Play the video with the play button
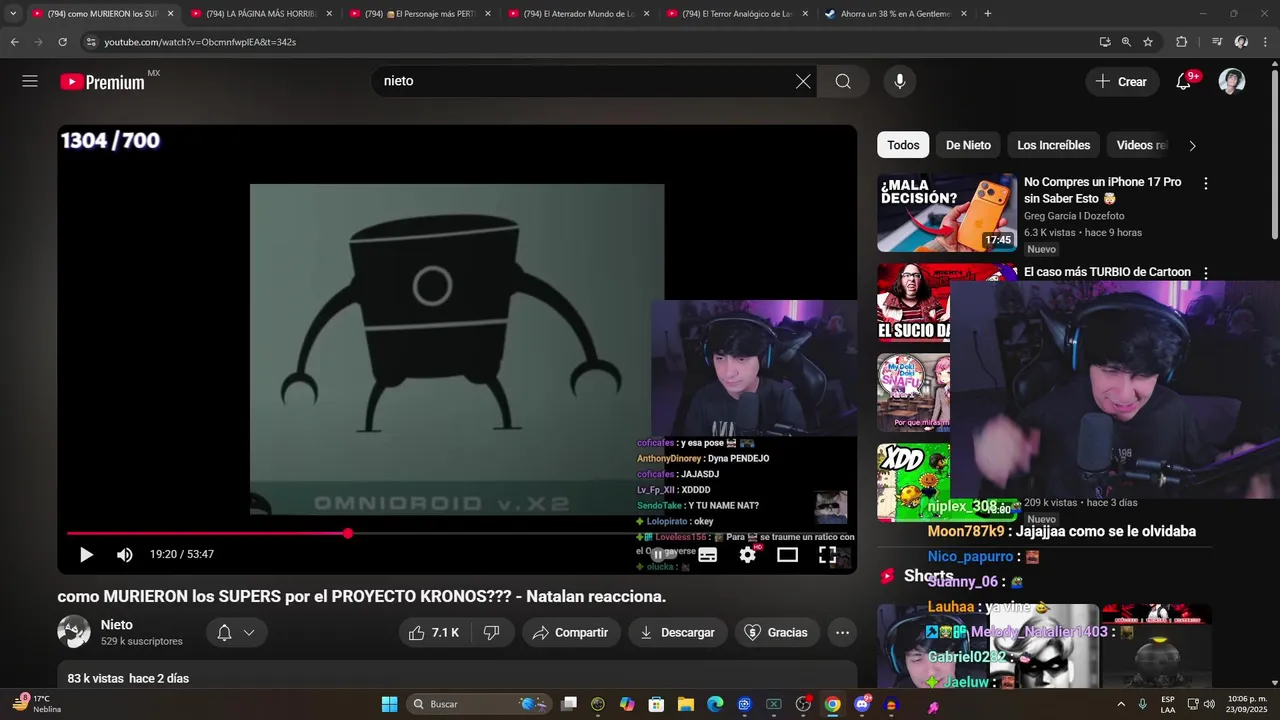Viewport: 1280px width, 720px height. click(x=86, y=554)
